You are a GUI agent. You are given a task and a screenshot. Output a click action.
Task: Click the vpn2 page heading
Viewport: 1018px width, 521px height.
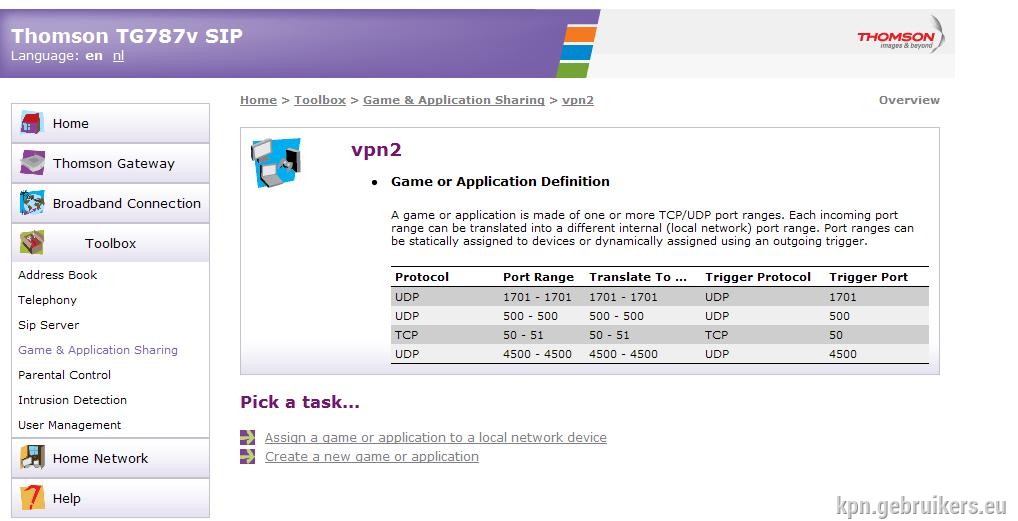(377, 150)
